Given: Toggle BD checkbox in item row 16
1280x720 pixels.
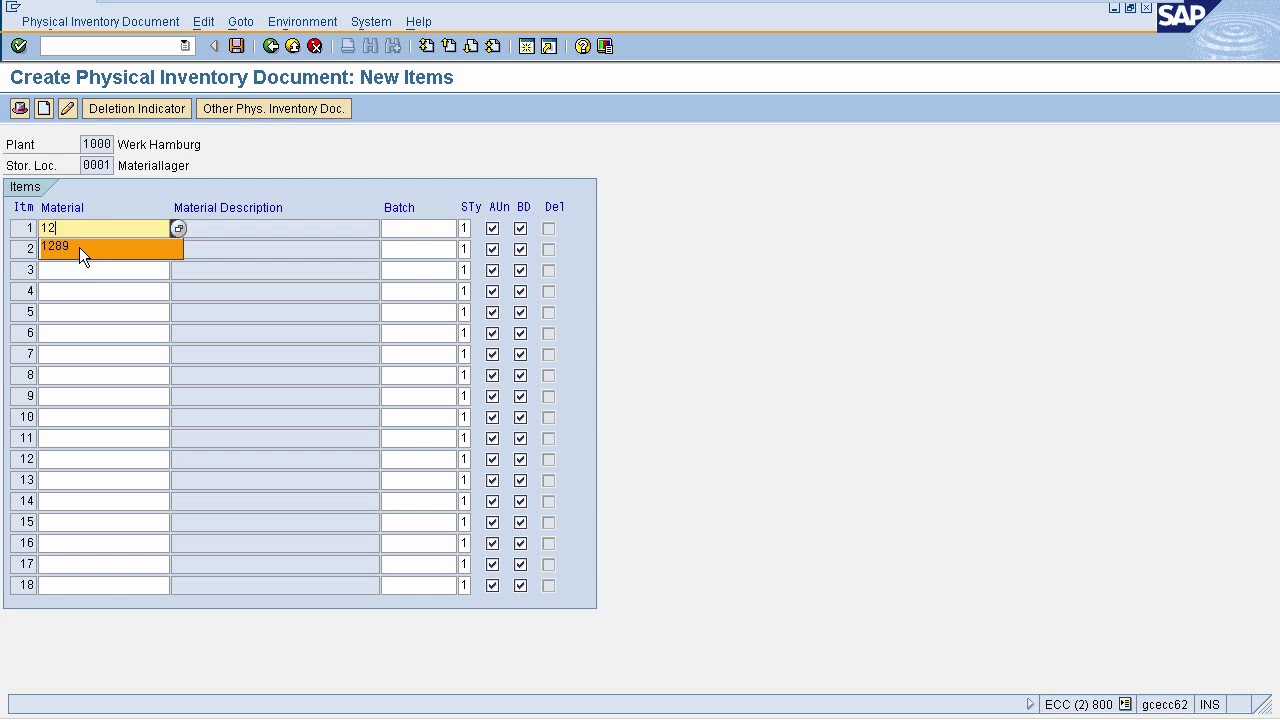Looking at the screenshot, I should pos(520,544).
